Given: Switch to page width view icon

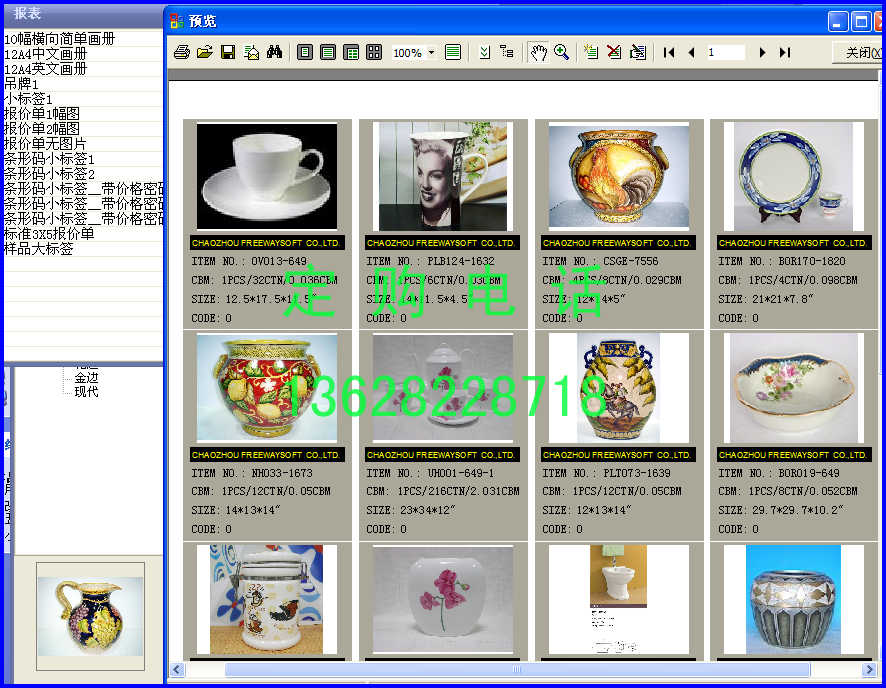Looking at the screenshot, I should 328,53.
